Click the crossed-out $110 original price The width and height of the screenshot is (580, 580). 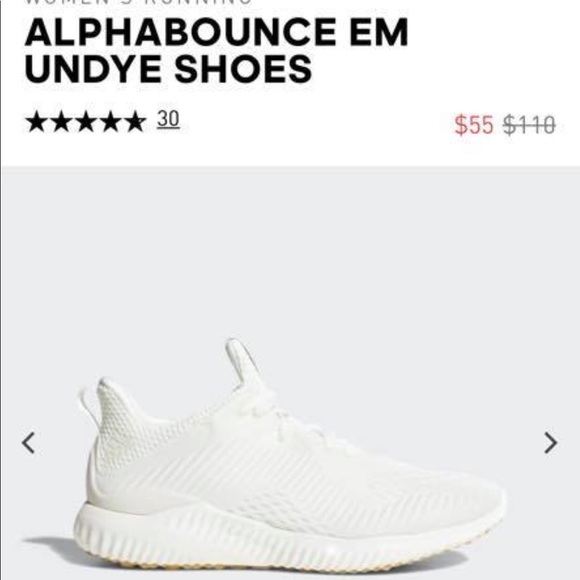click(529, 125)
